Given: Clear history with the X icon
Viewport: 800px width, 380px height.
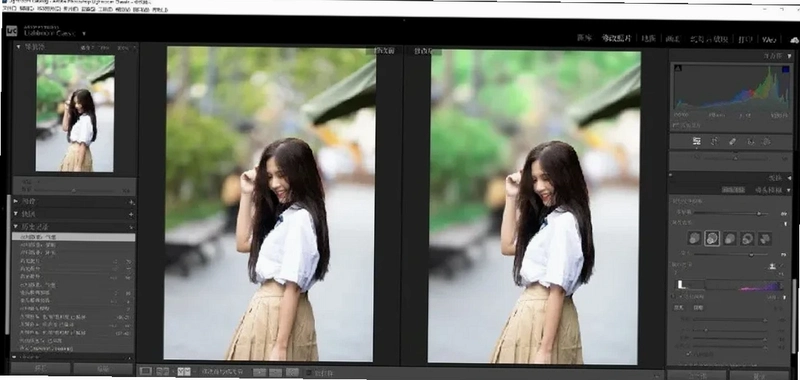Looking at the screenshot, I should click(x=132, y=226).
